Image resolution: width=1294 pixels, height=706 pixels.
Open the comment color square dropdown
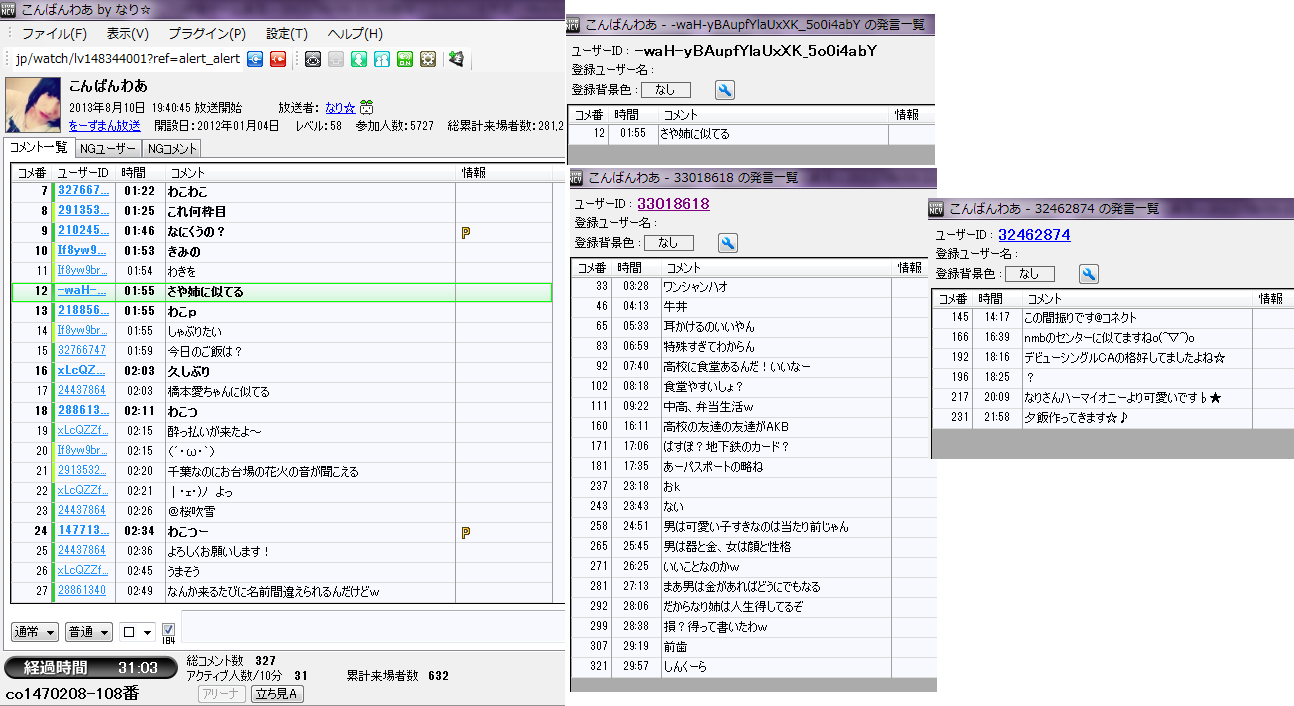[x=136, y=632]
